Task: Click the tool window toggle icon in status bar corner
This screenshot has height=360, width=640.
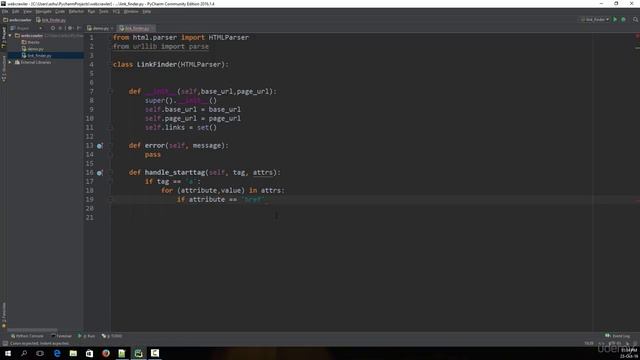Action: point(5,343)
